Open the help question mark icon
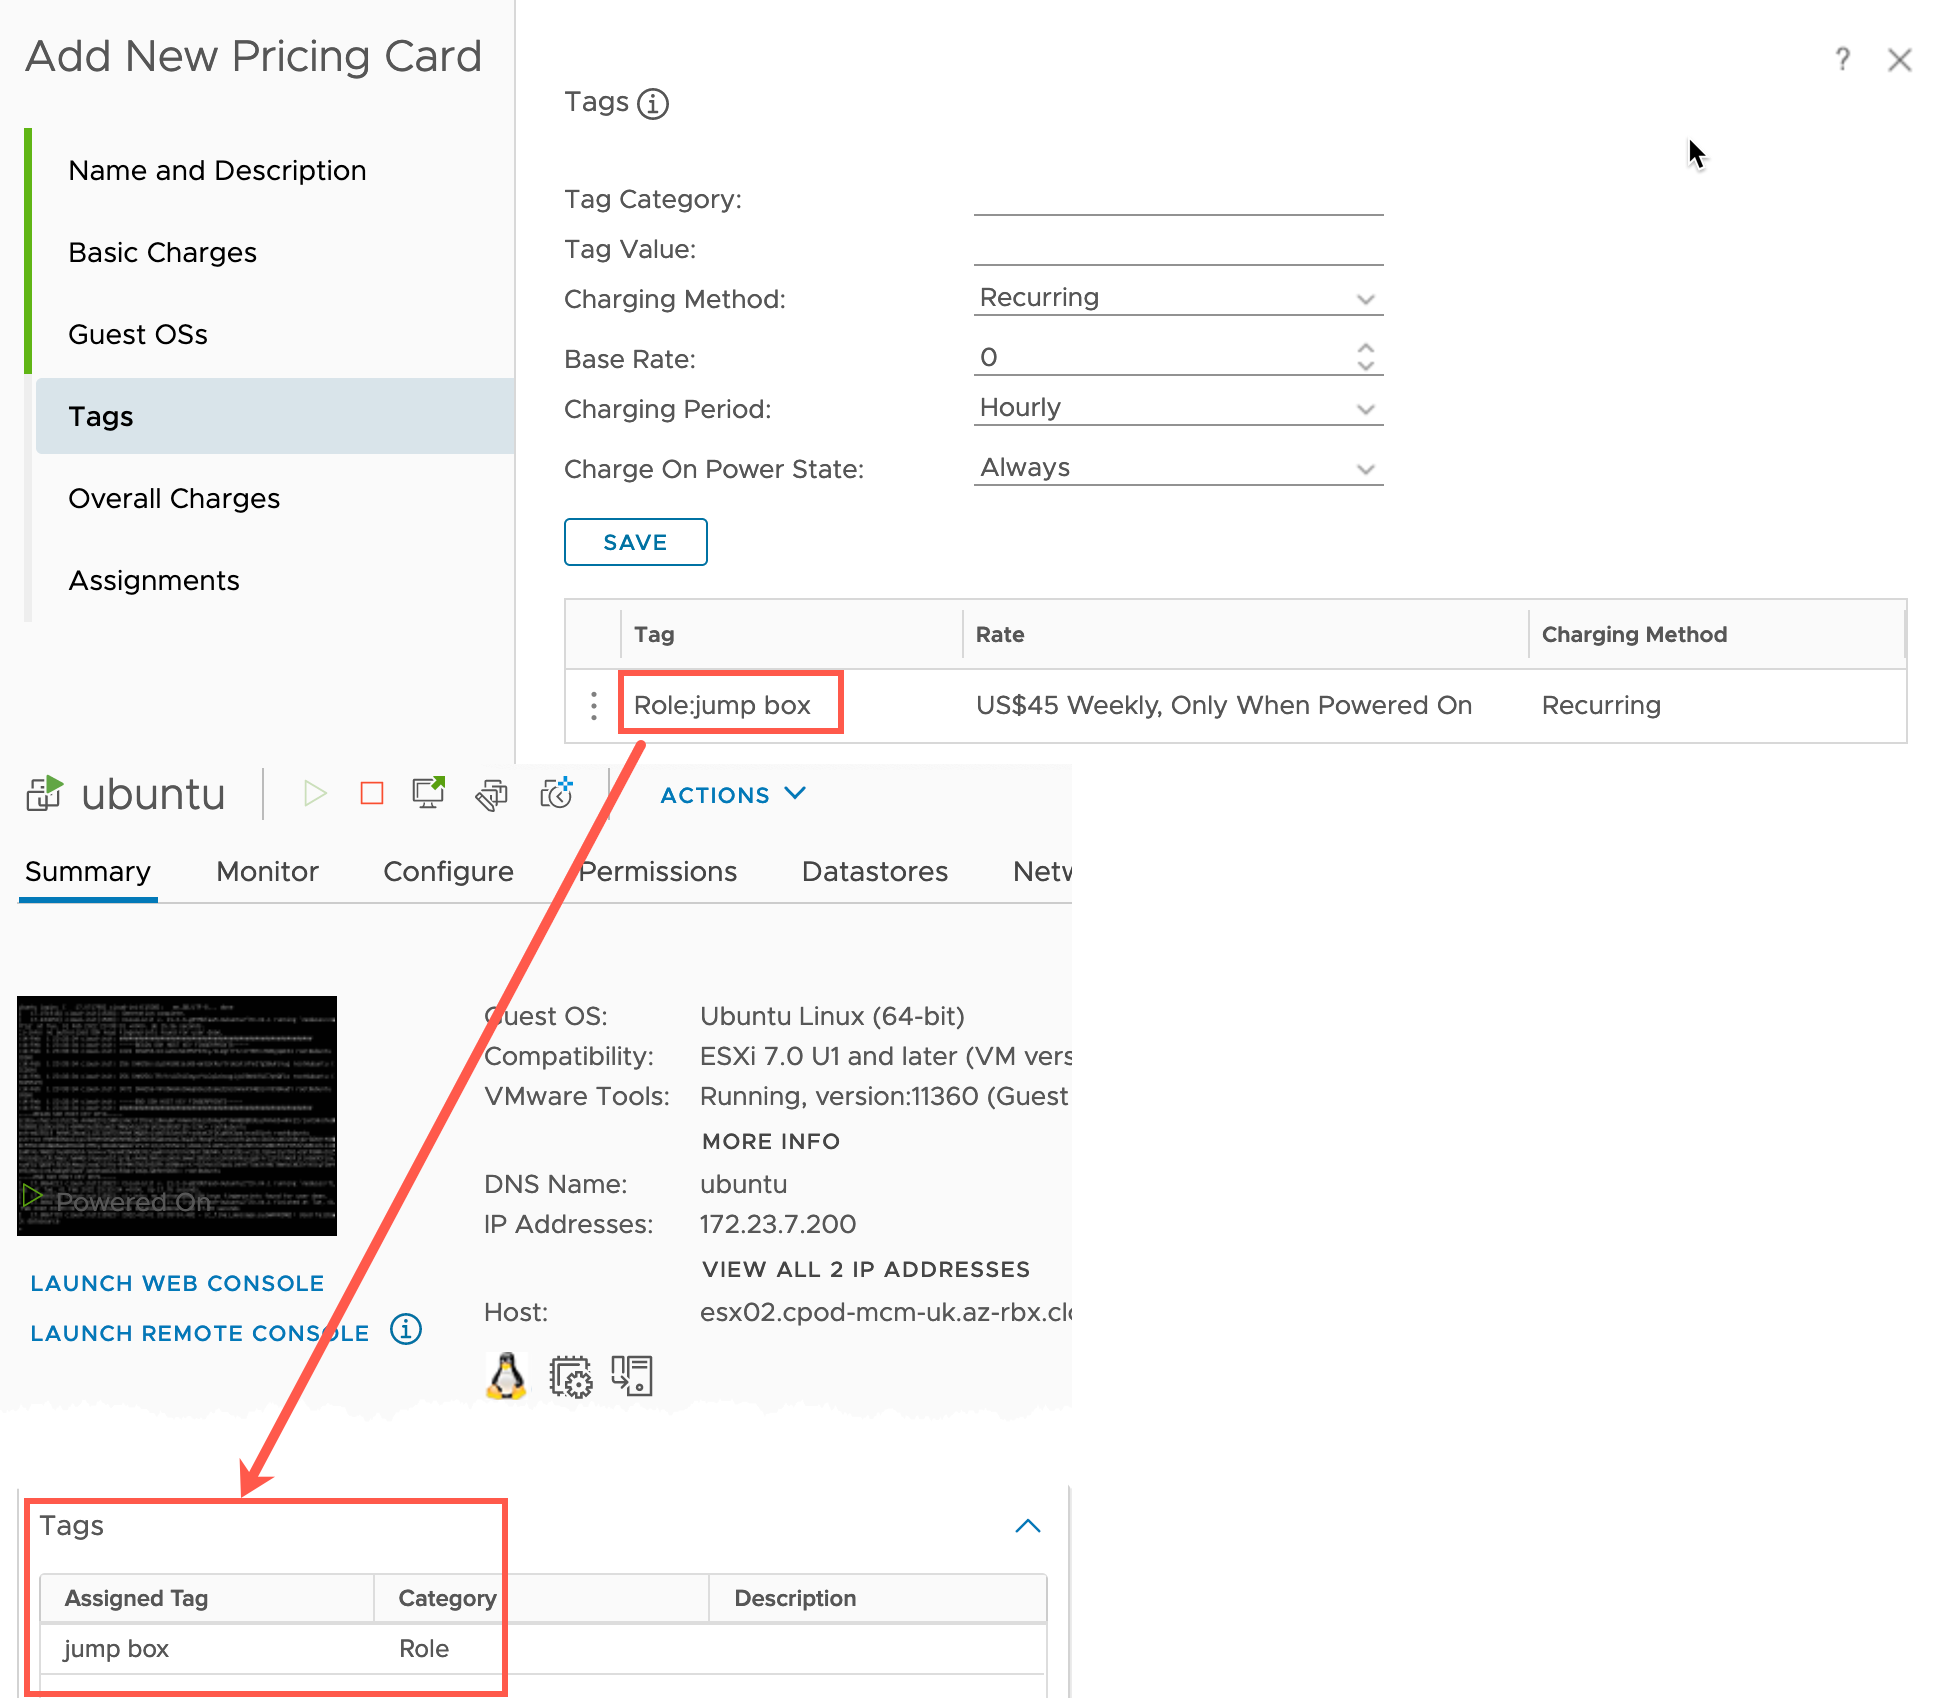1938x1698 pixels. [1842, 59]
